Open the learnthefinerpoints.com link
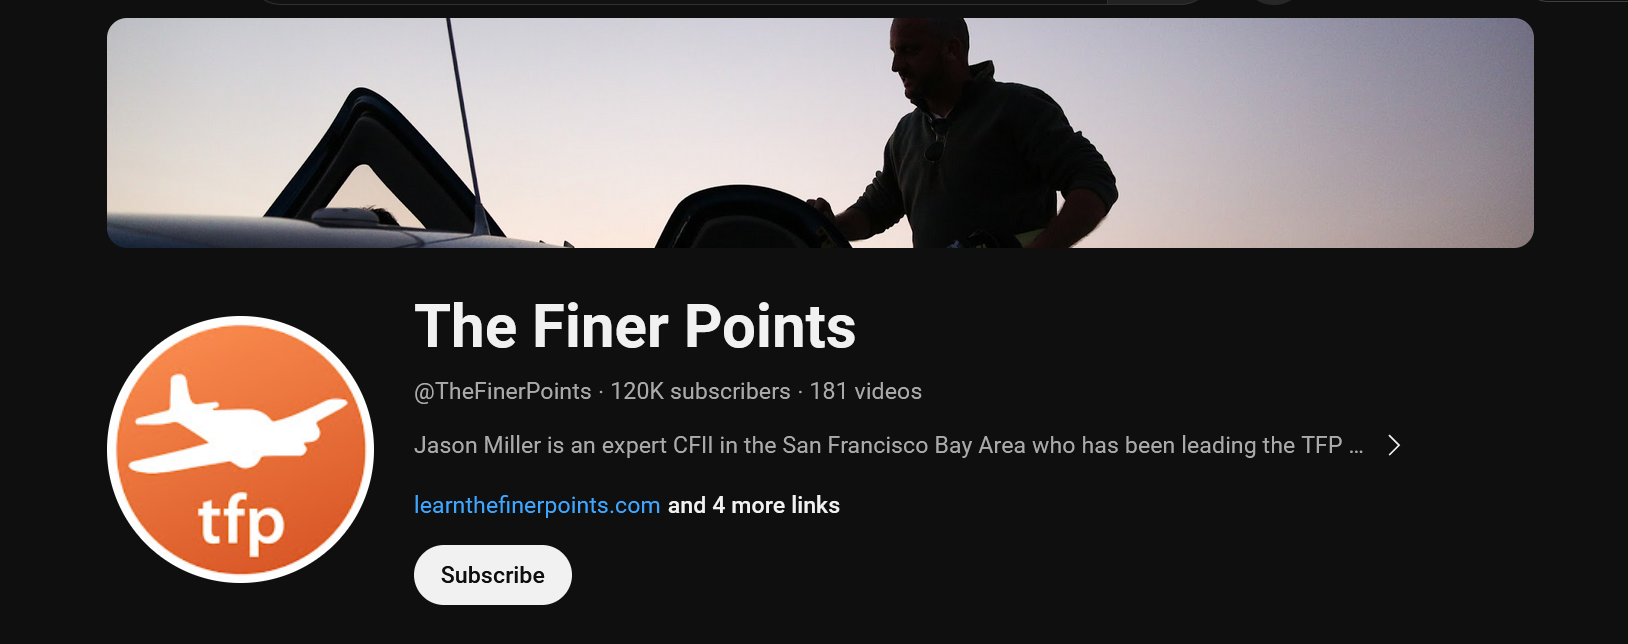The image size is (1628, 644). pyautogui.click(x=537, y=505)
